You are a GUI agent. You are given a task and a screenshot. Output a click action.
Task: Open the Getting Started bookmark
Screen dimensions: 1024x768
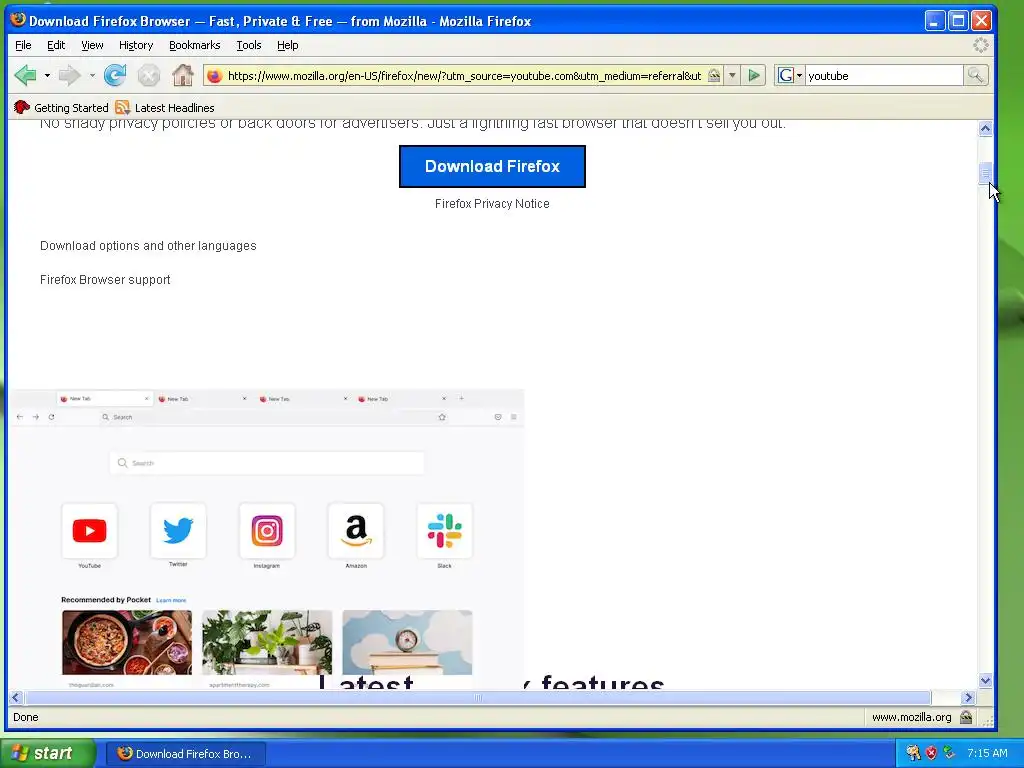tap(61, 108)
